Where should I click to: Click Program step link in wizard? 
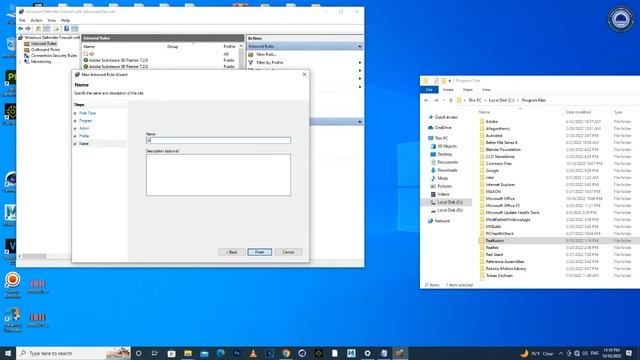pyautogui.click(x=85, y=121)
